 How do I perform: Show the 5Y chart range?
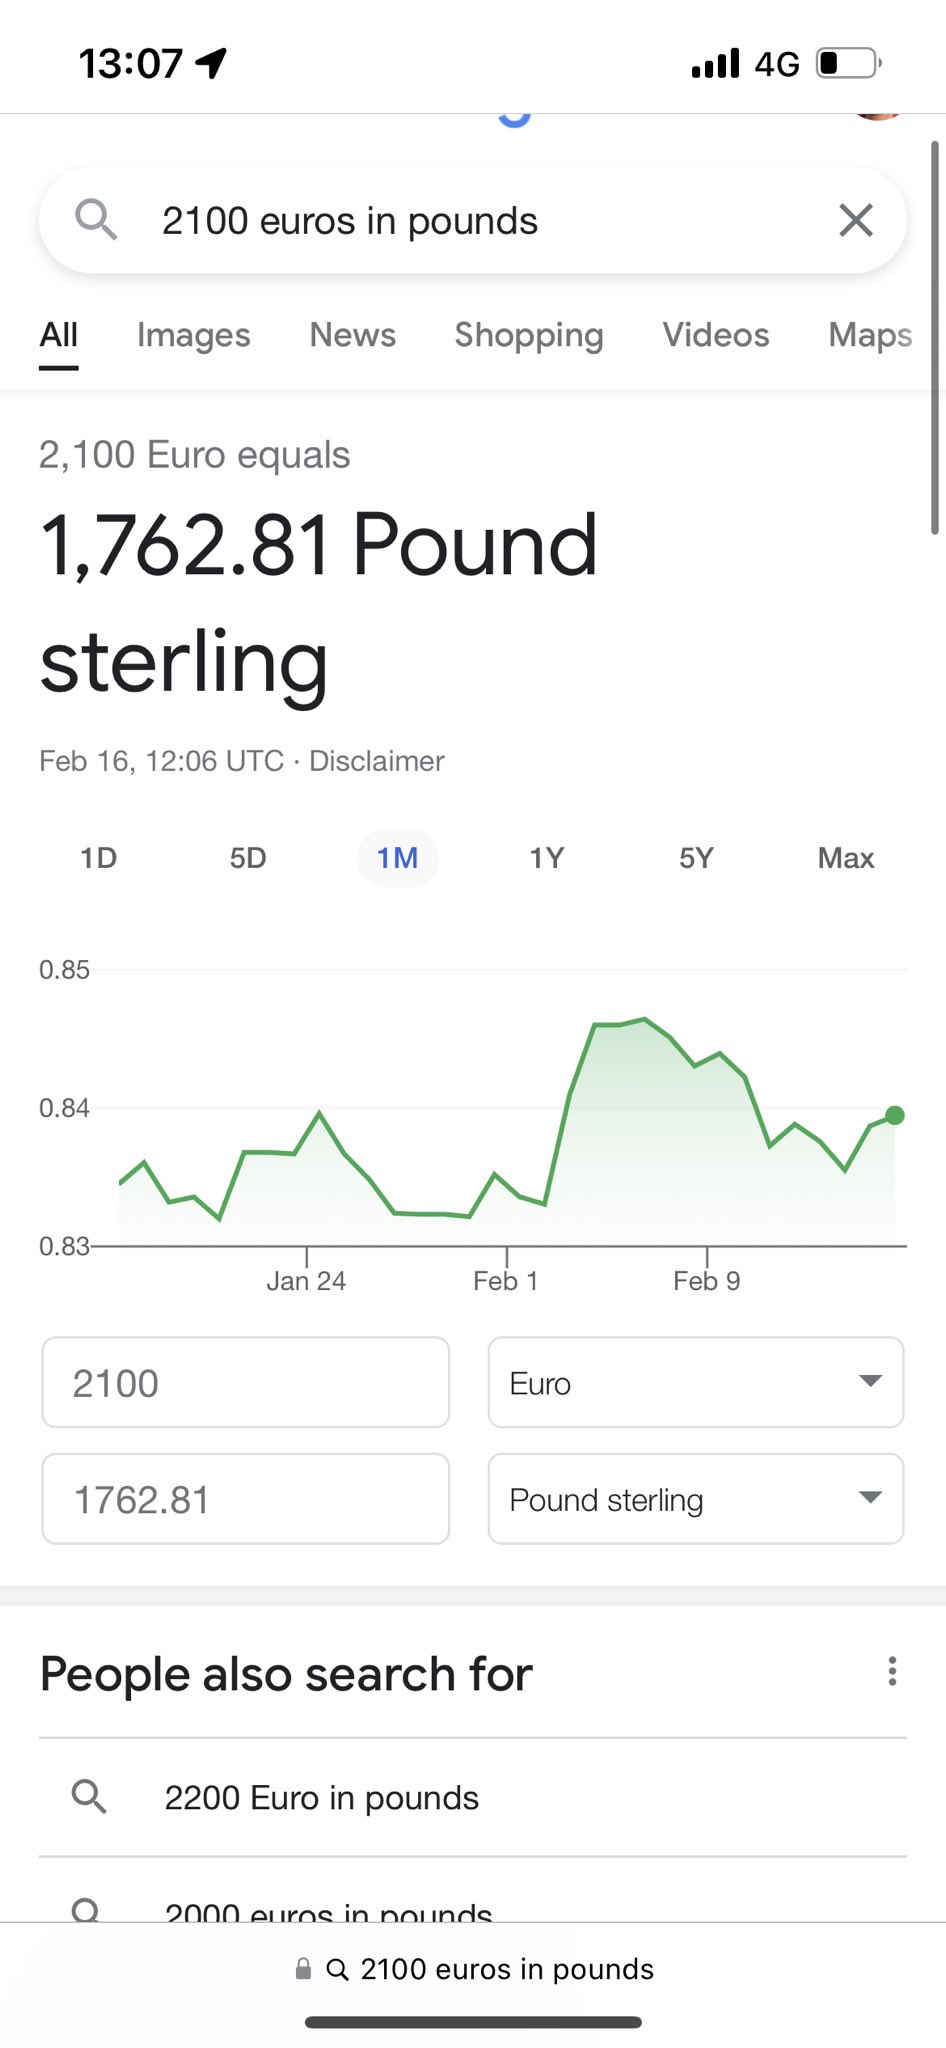[x=696, y=858]
